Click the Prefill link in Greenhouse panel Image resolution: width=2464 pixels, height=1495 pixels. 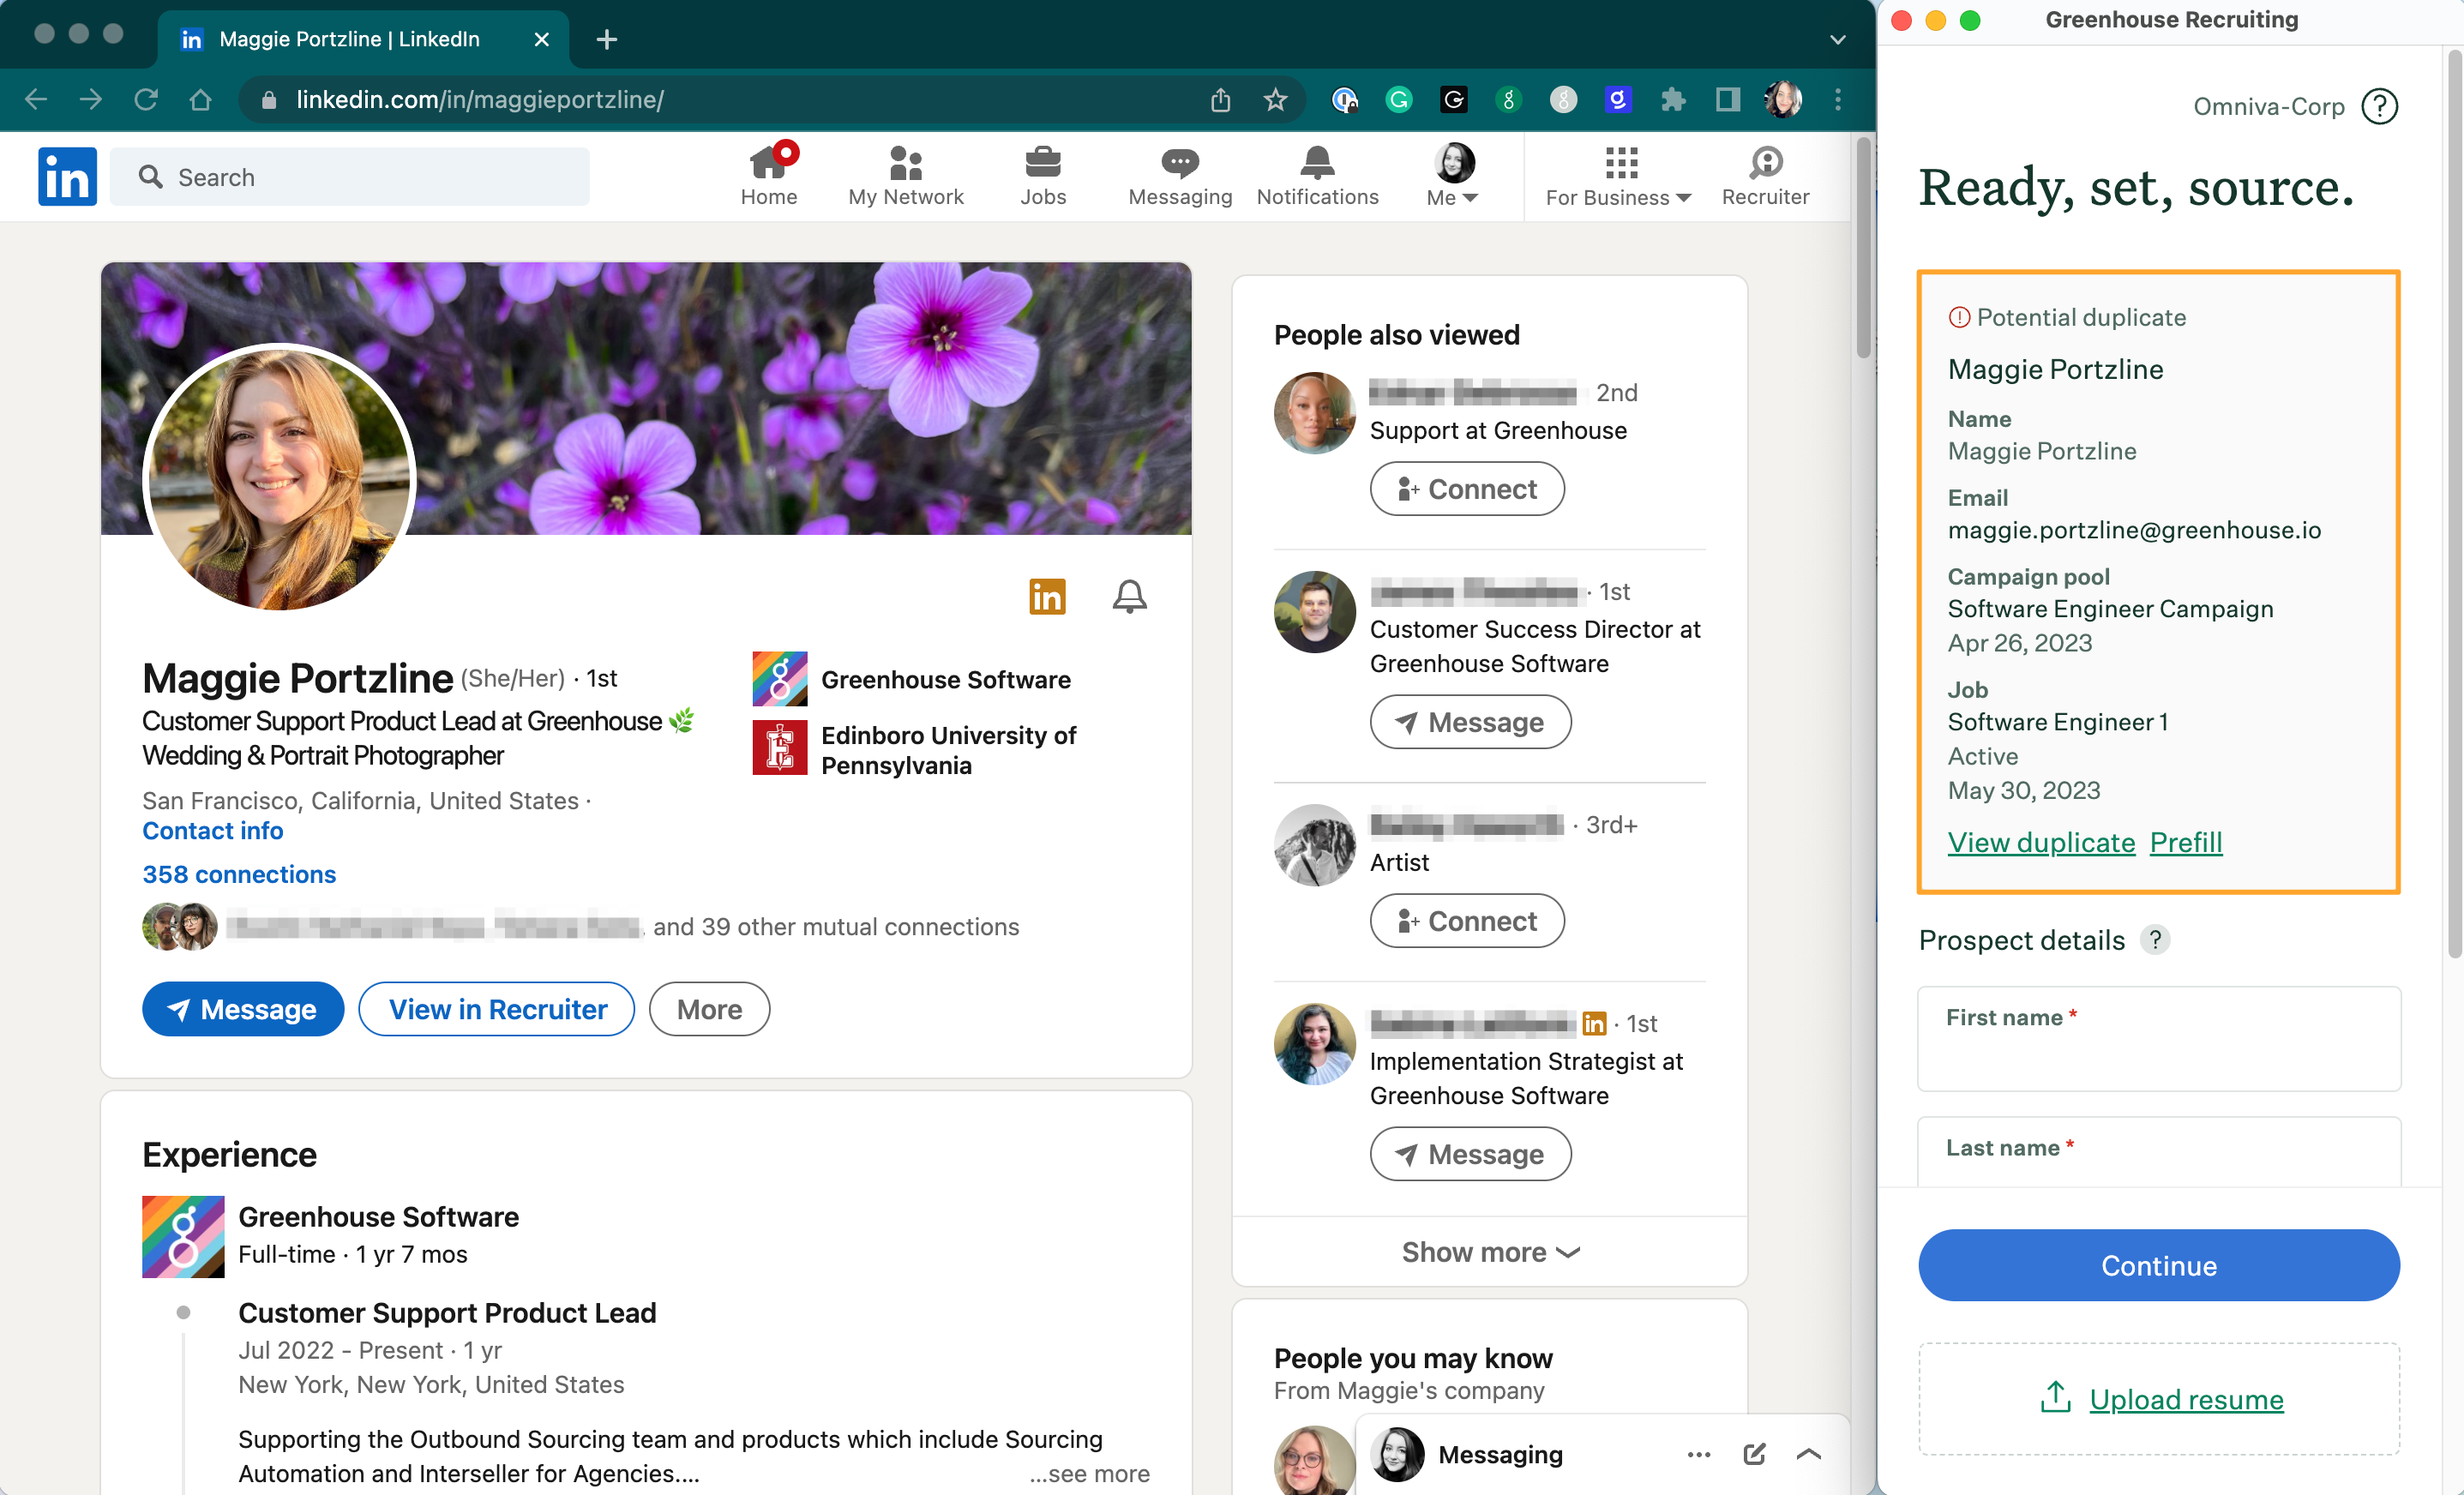2188,841
